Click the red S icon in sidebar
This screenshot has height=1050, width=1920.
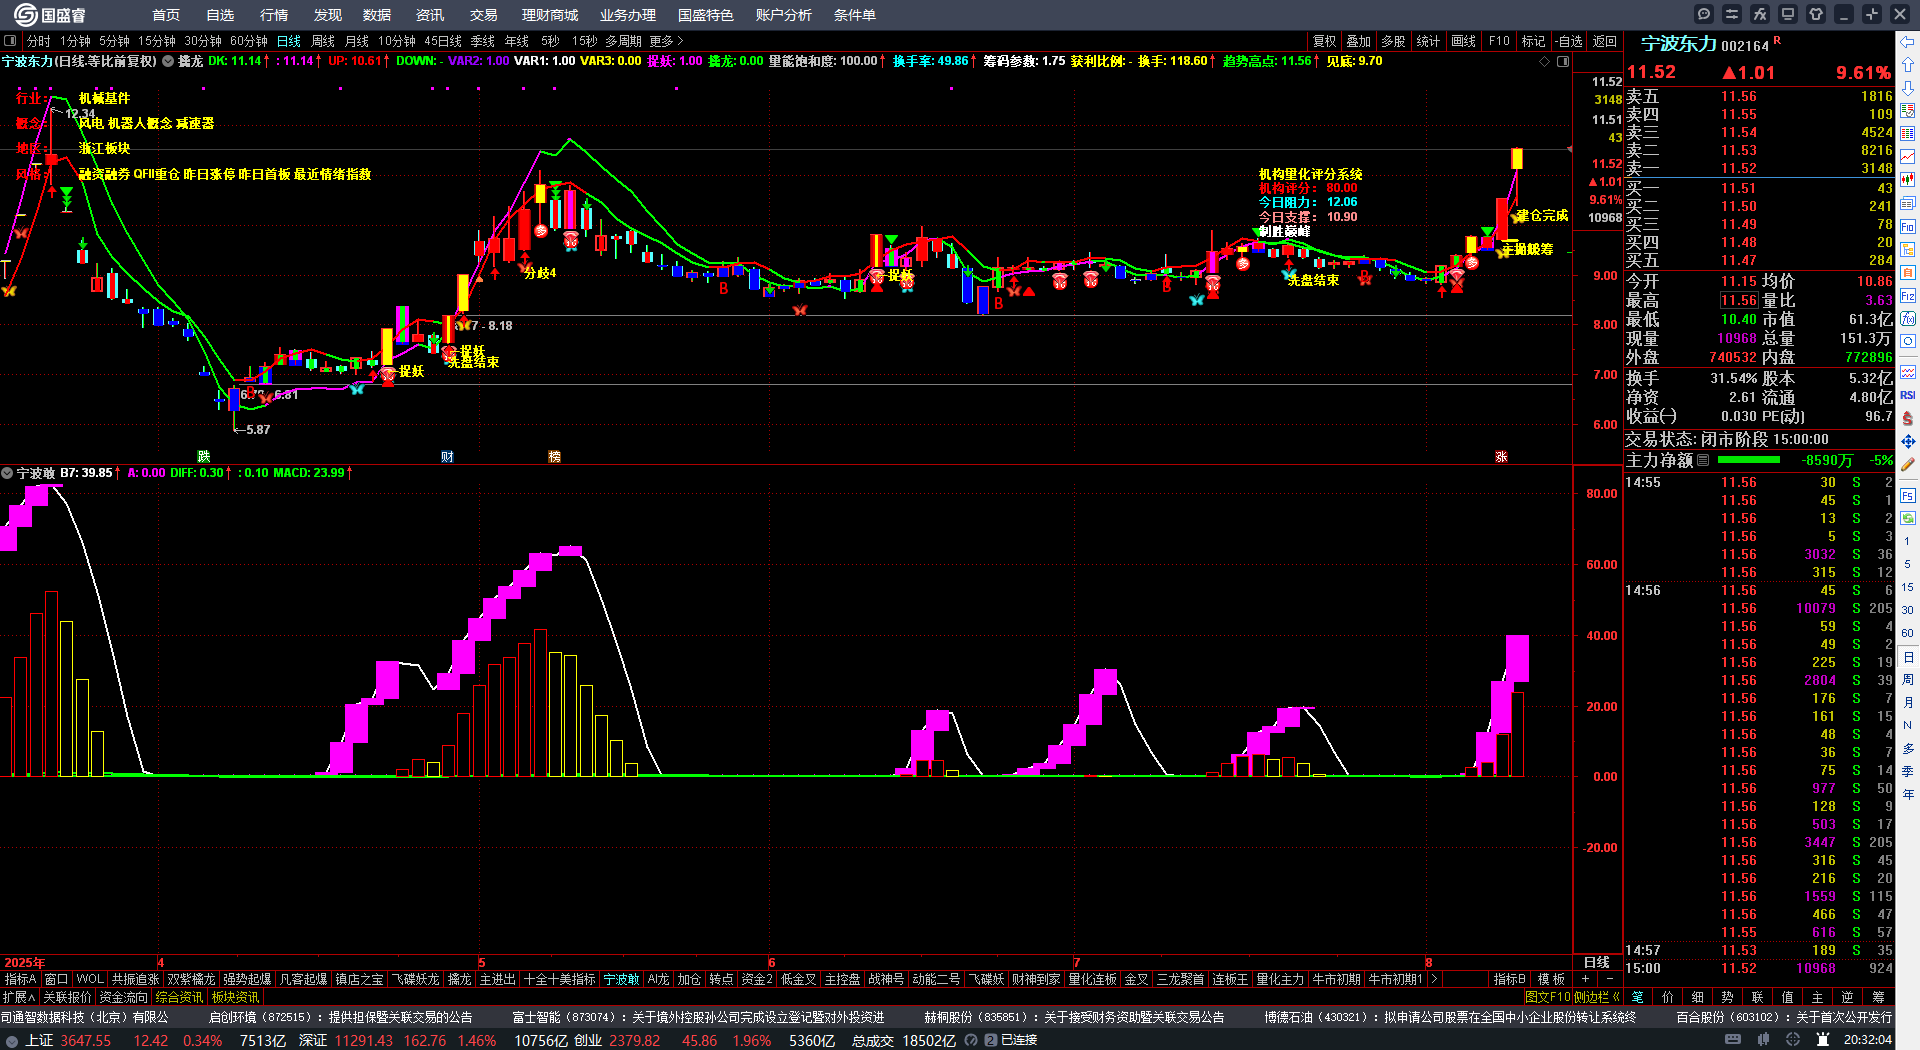tap(1908, 418)
